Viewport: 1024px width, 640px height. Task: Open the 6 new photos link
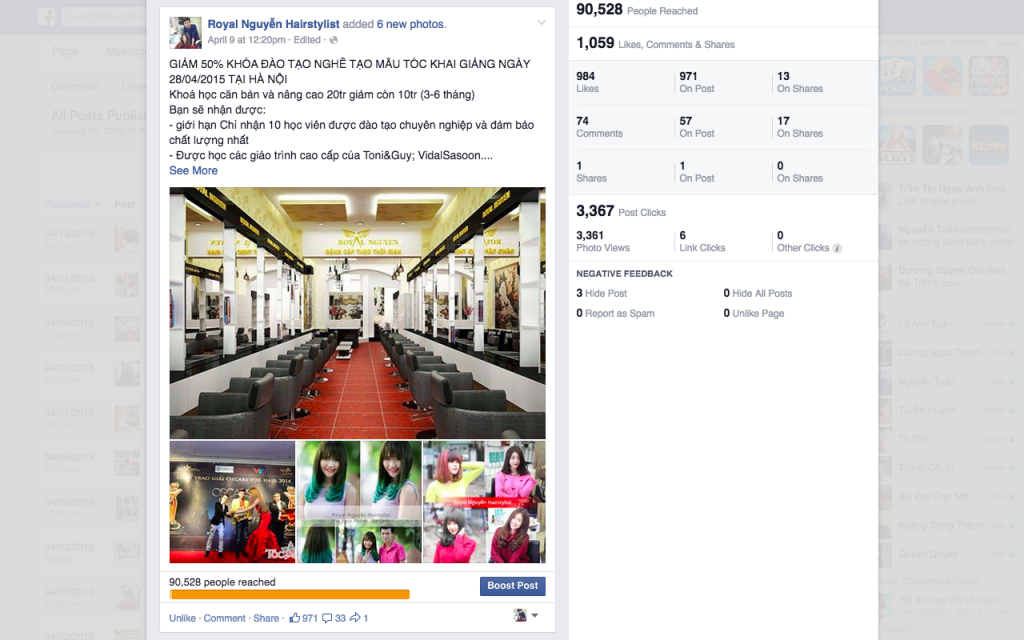click(x=410, y=24)
